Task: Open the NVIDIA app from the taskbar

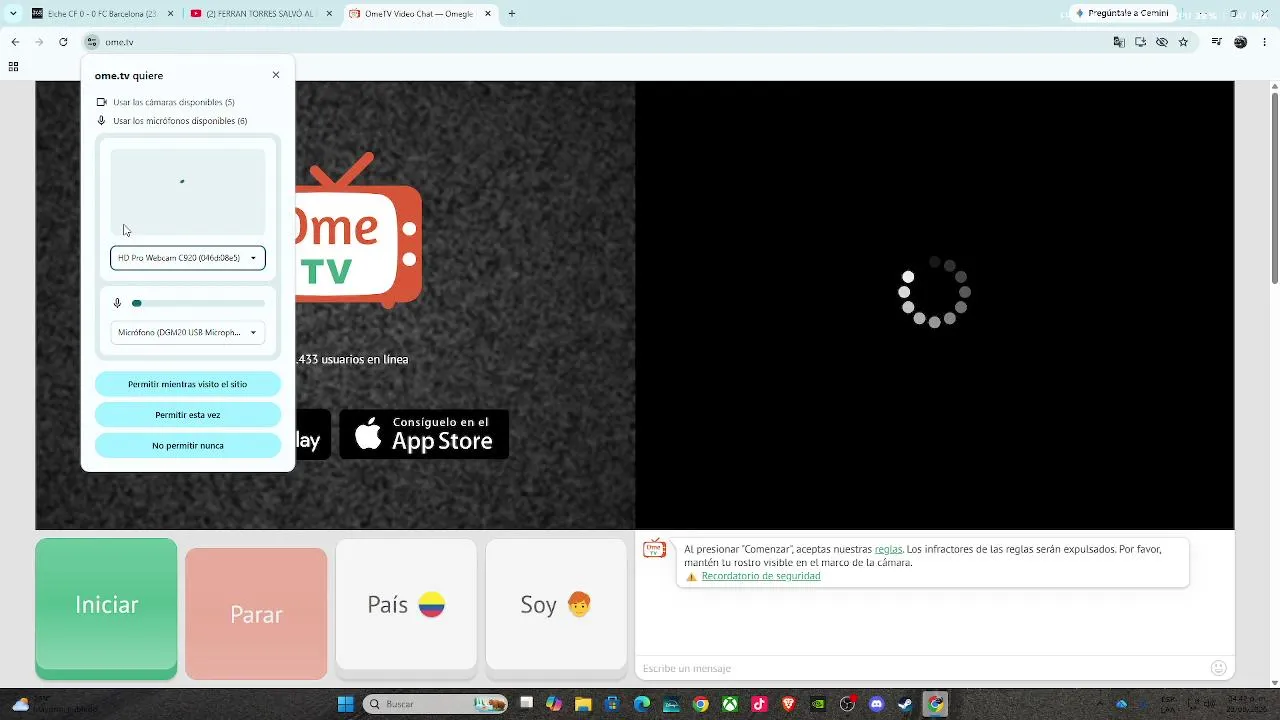Action: 818,704
